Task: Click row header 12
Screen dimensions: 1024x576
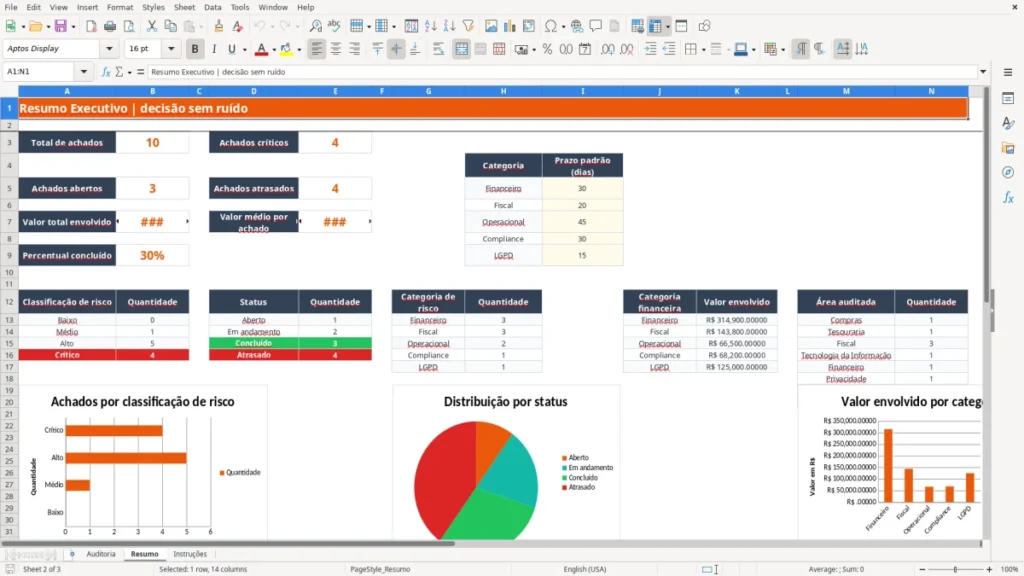Action: [x=9, y=302]
